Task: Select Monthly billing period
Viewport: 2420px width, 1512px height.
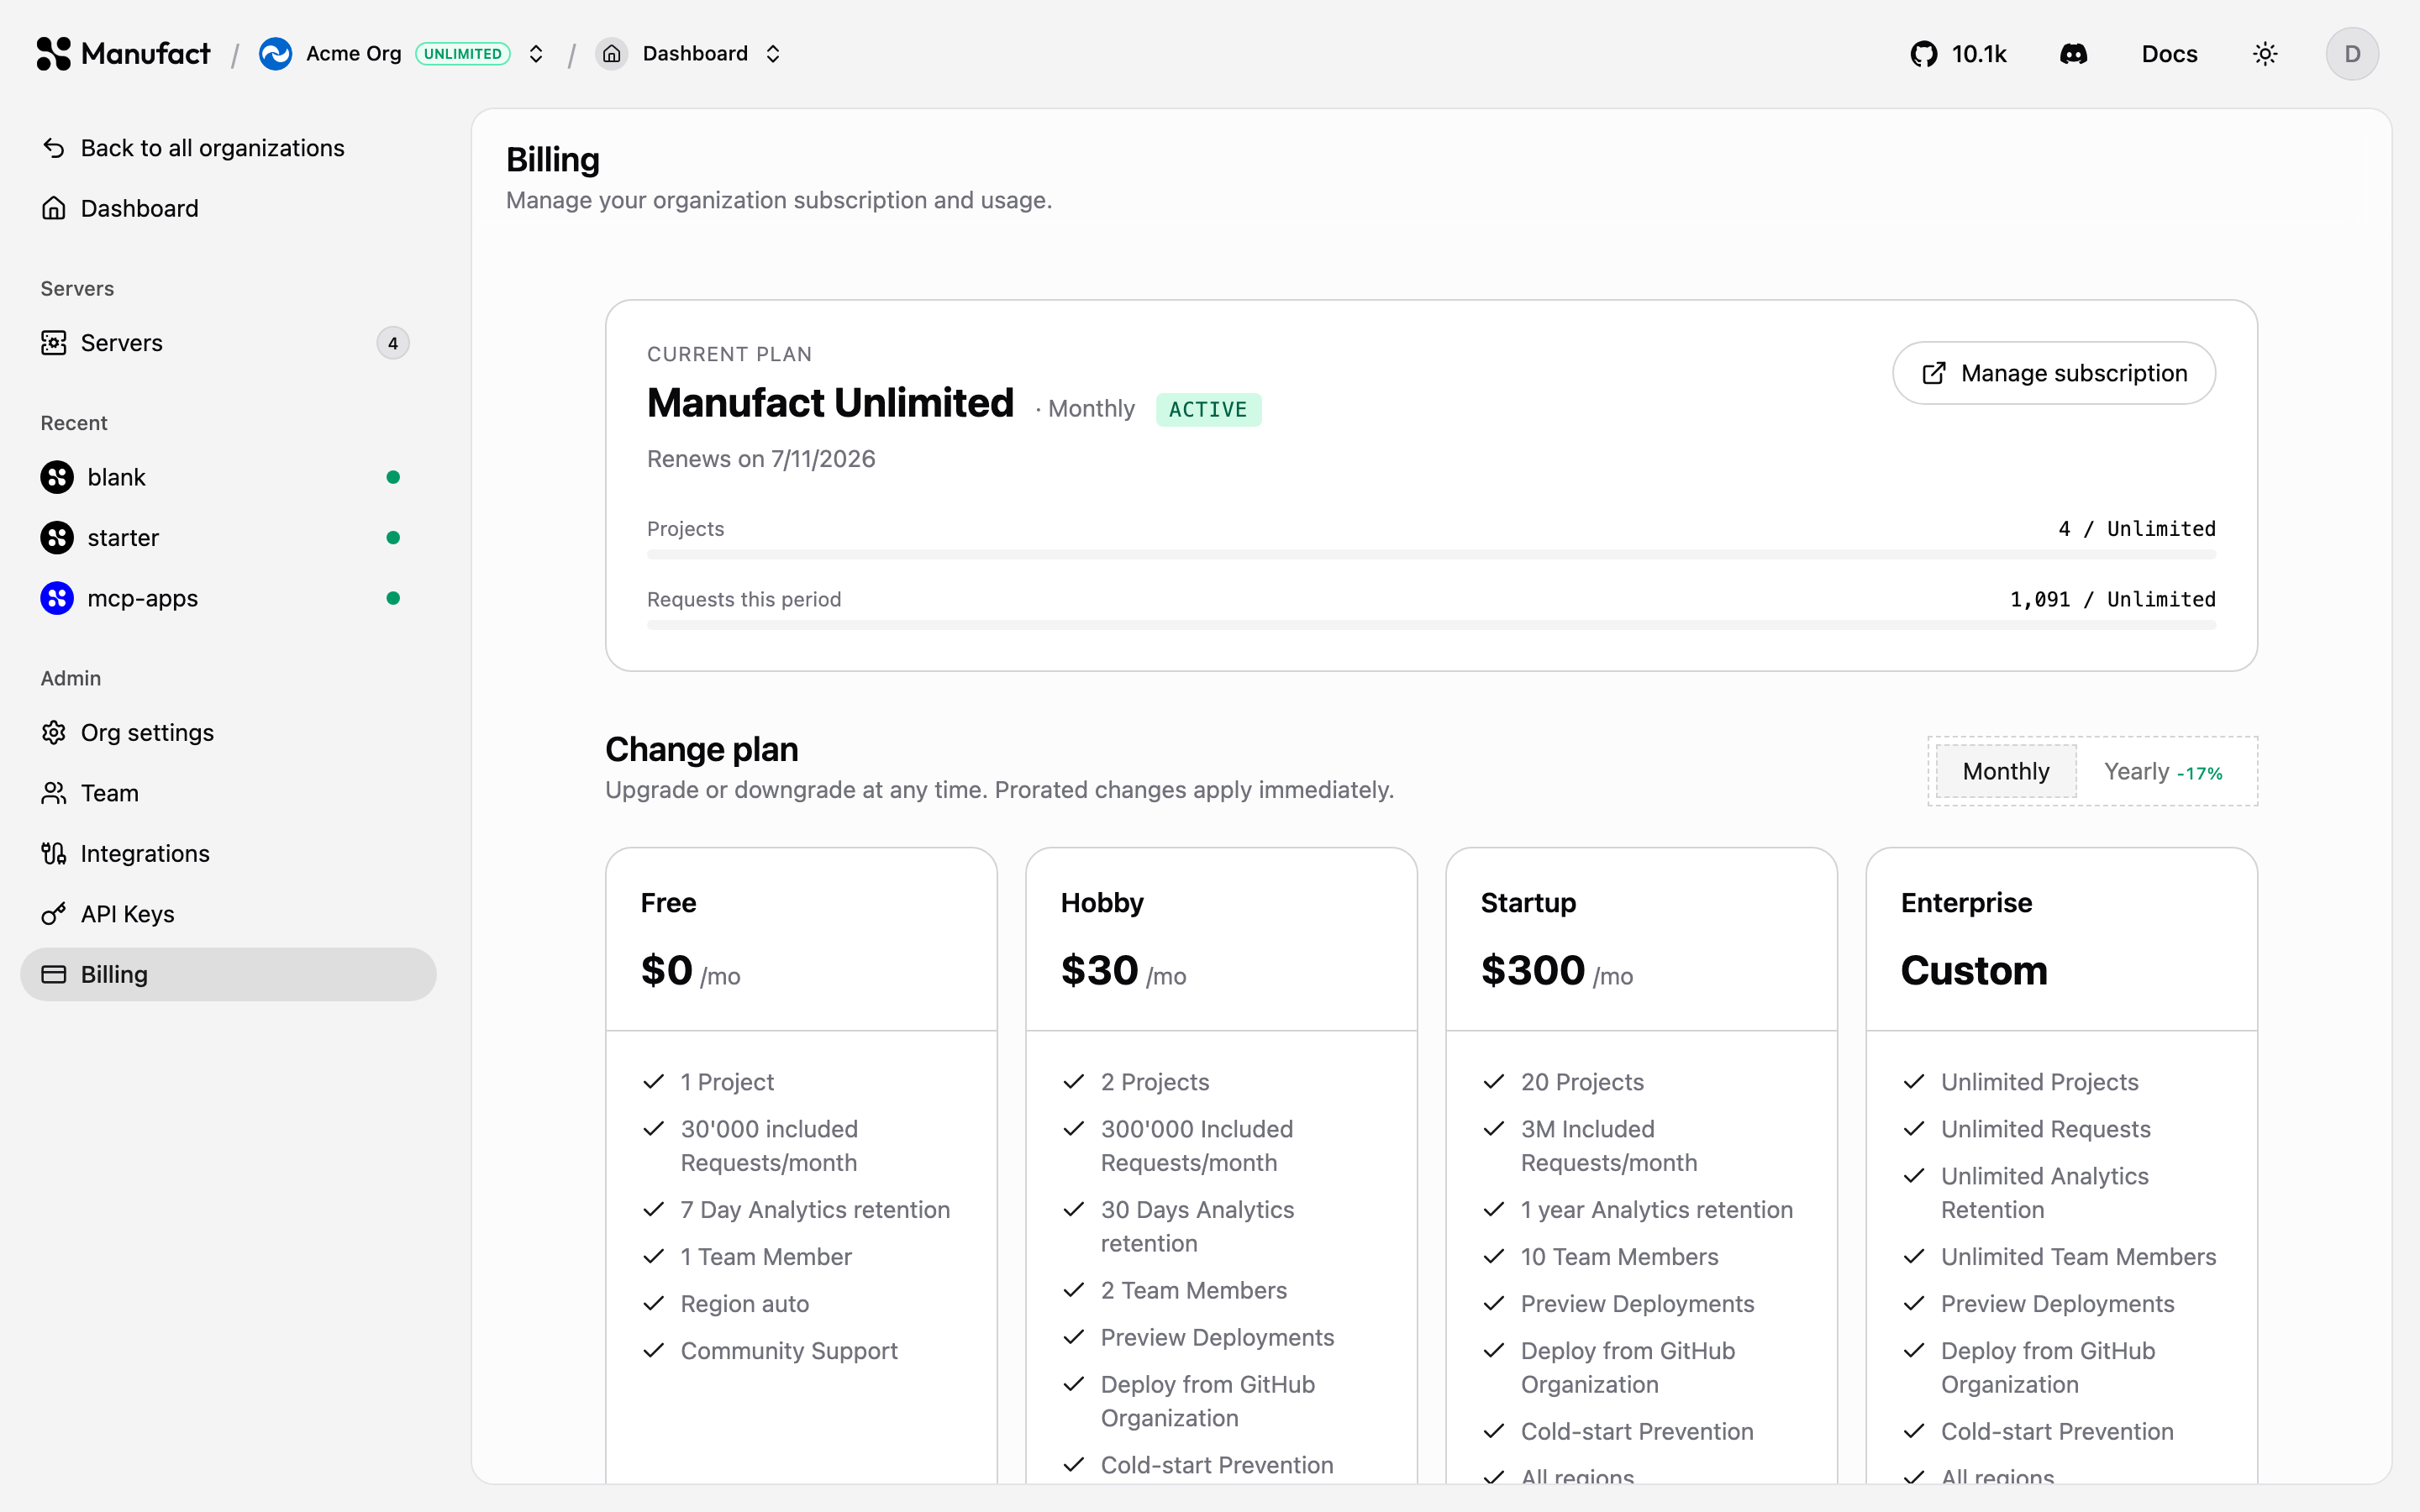Action: point(2006,771)
